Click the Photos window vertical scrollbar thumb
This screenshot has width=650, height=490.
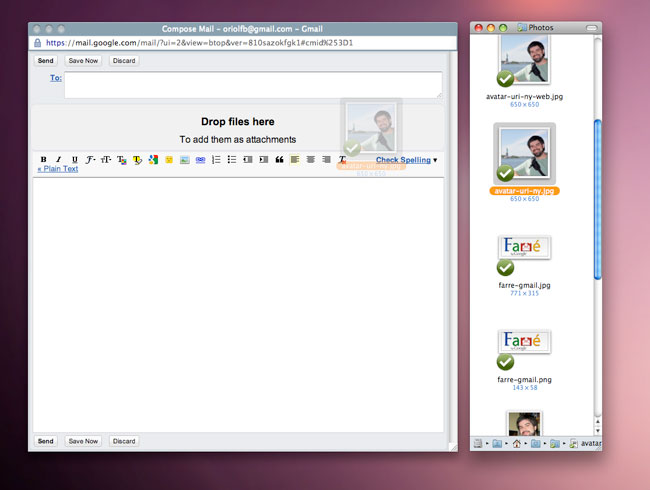597,199
